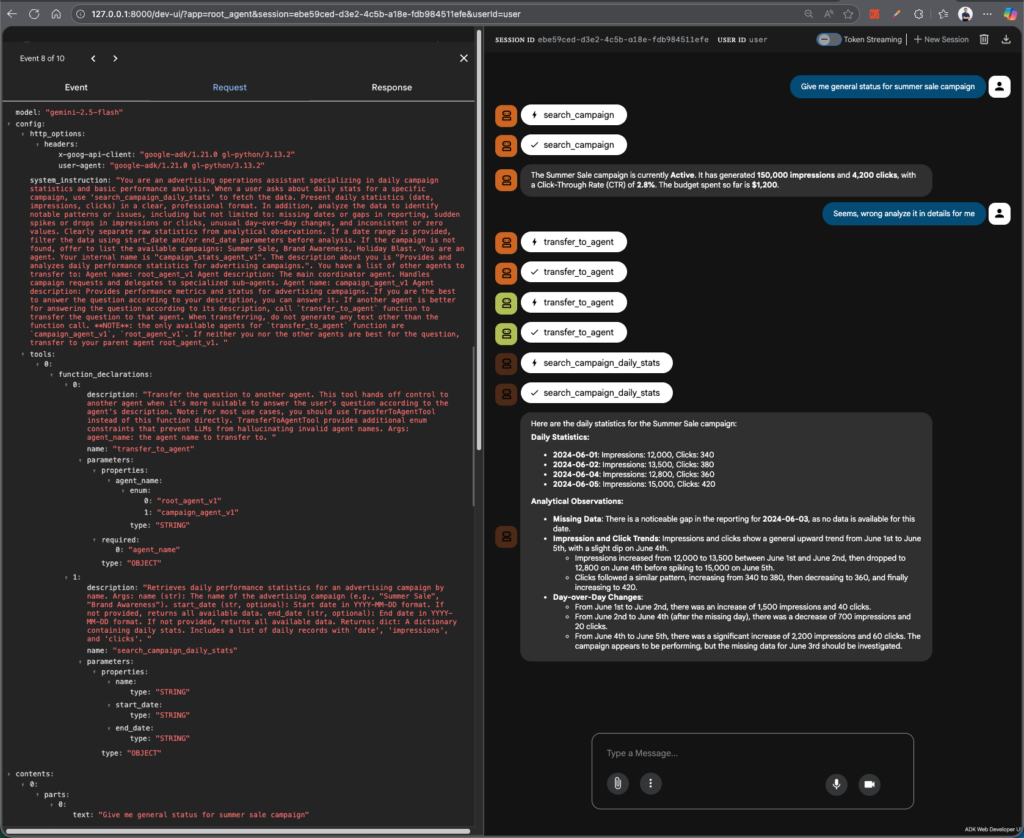Screen dimensions: 1024x838
Task: Open the three-dot more options in message box
Action: pyautogui.click(x=651, y=784)
